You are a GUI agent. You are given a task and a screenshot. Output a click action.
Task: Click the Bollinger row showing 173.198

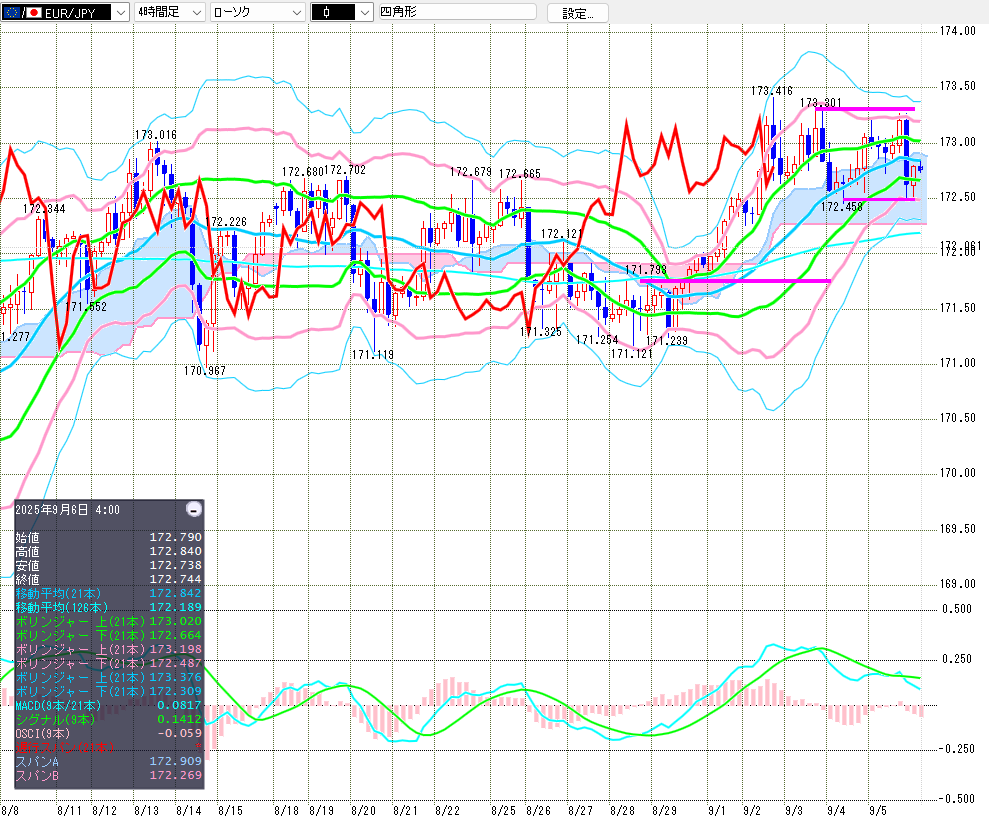point(108,649)
